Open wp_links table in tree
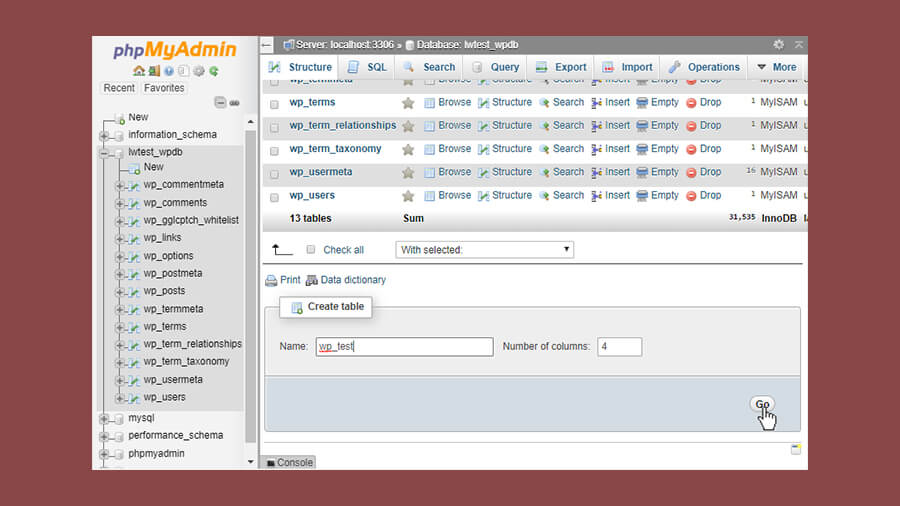The height and width of the screenshot is (506, 900). click(x=162, y=238)
